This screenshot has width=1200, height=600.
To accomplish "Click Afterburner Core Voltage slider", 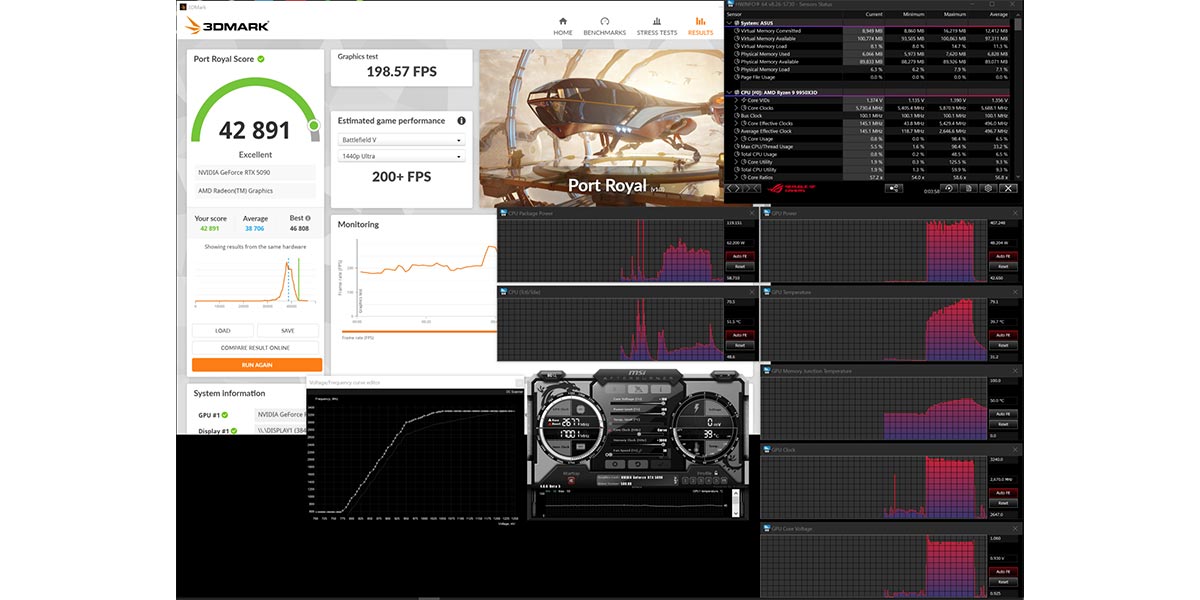I will (x=638, y=403).
